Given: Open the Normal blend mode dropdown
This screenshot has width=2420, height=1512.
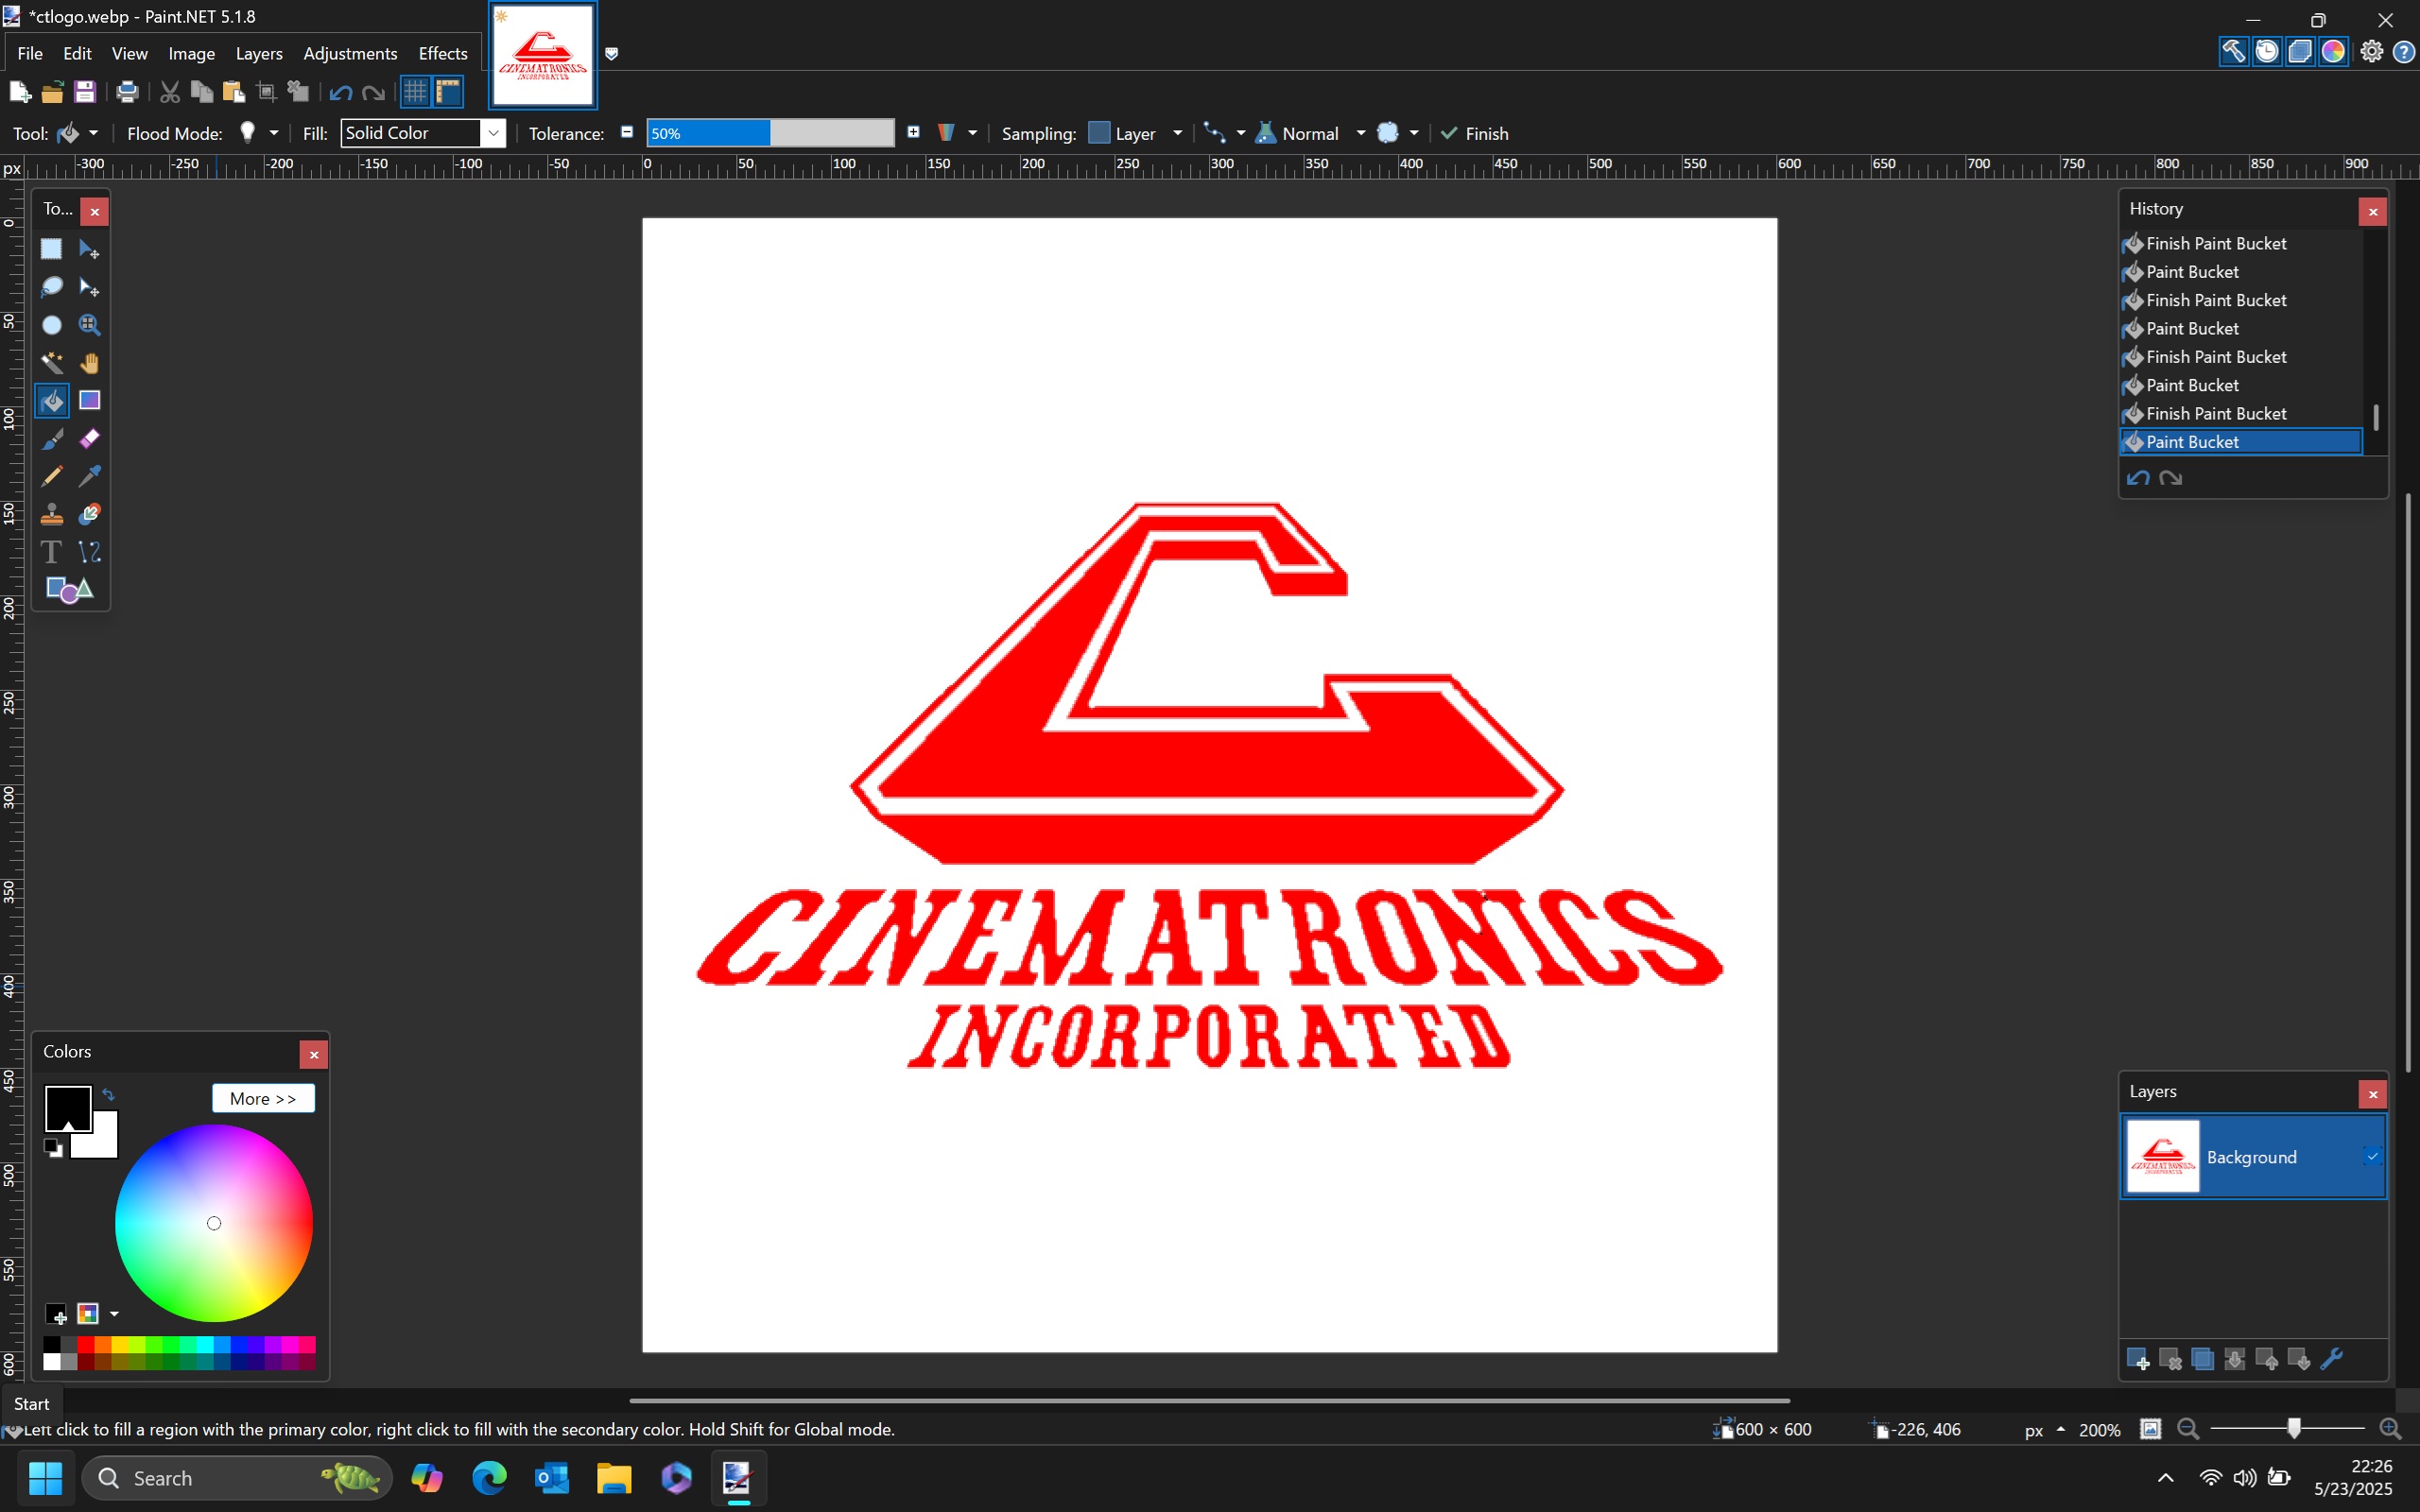Looking at the screenshot, I should point(1360,133).
